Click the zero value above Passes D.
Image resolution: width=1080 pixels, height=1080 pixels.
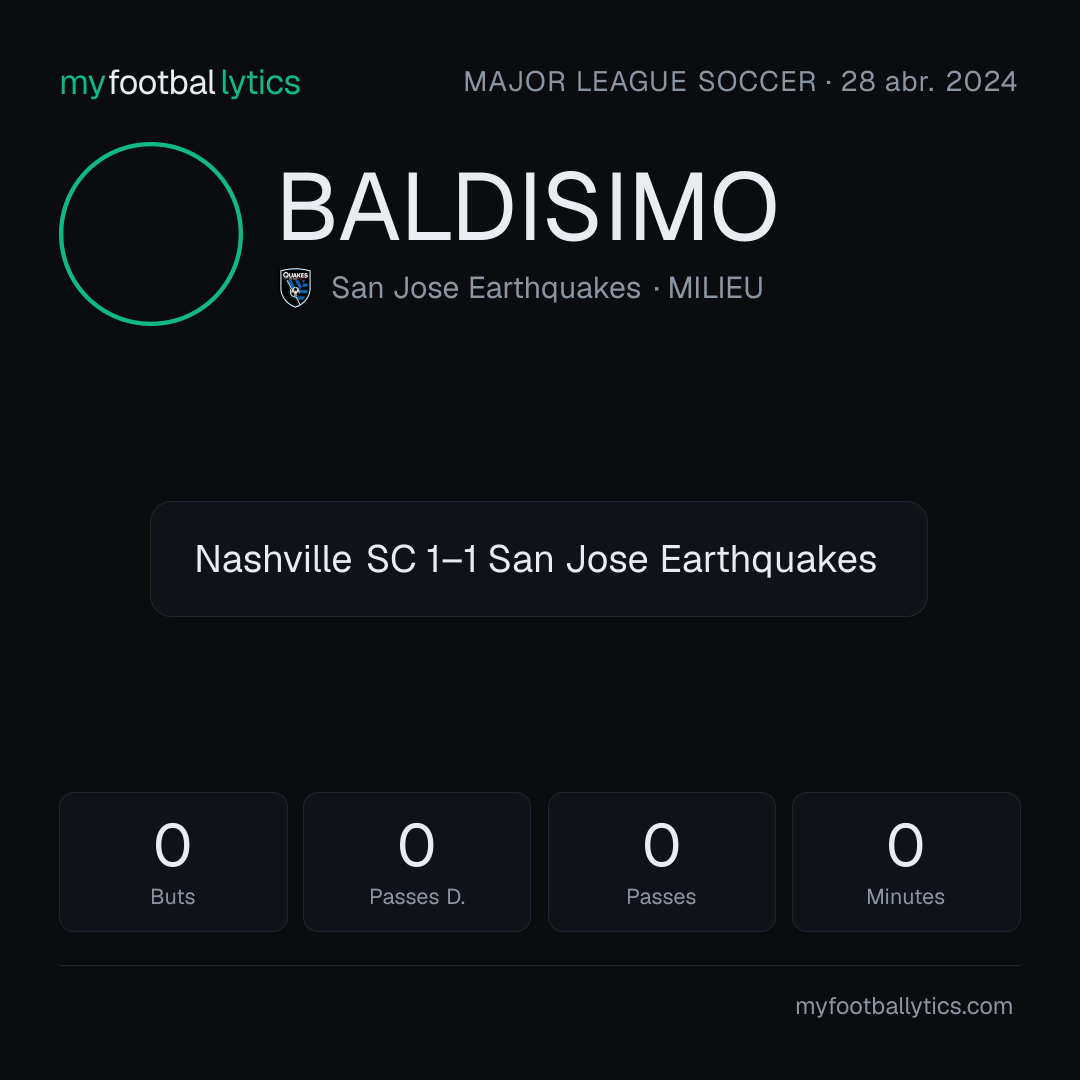[x=417, y=844]
